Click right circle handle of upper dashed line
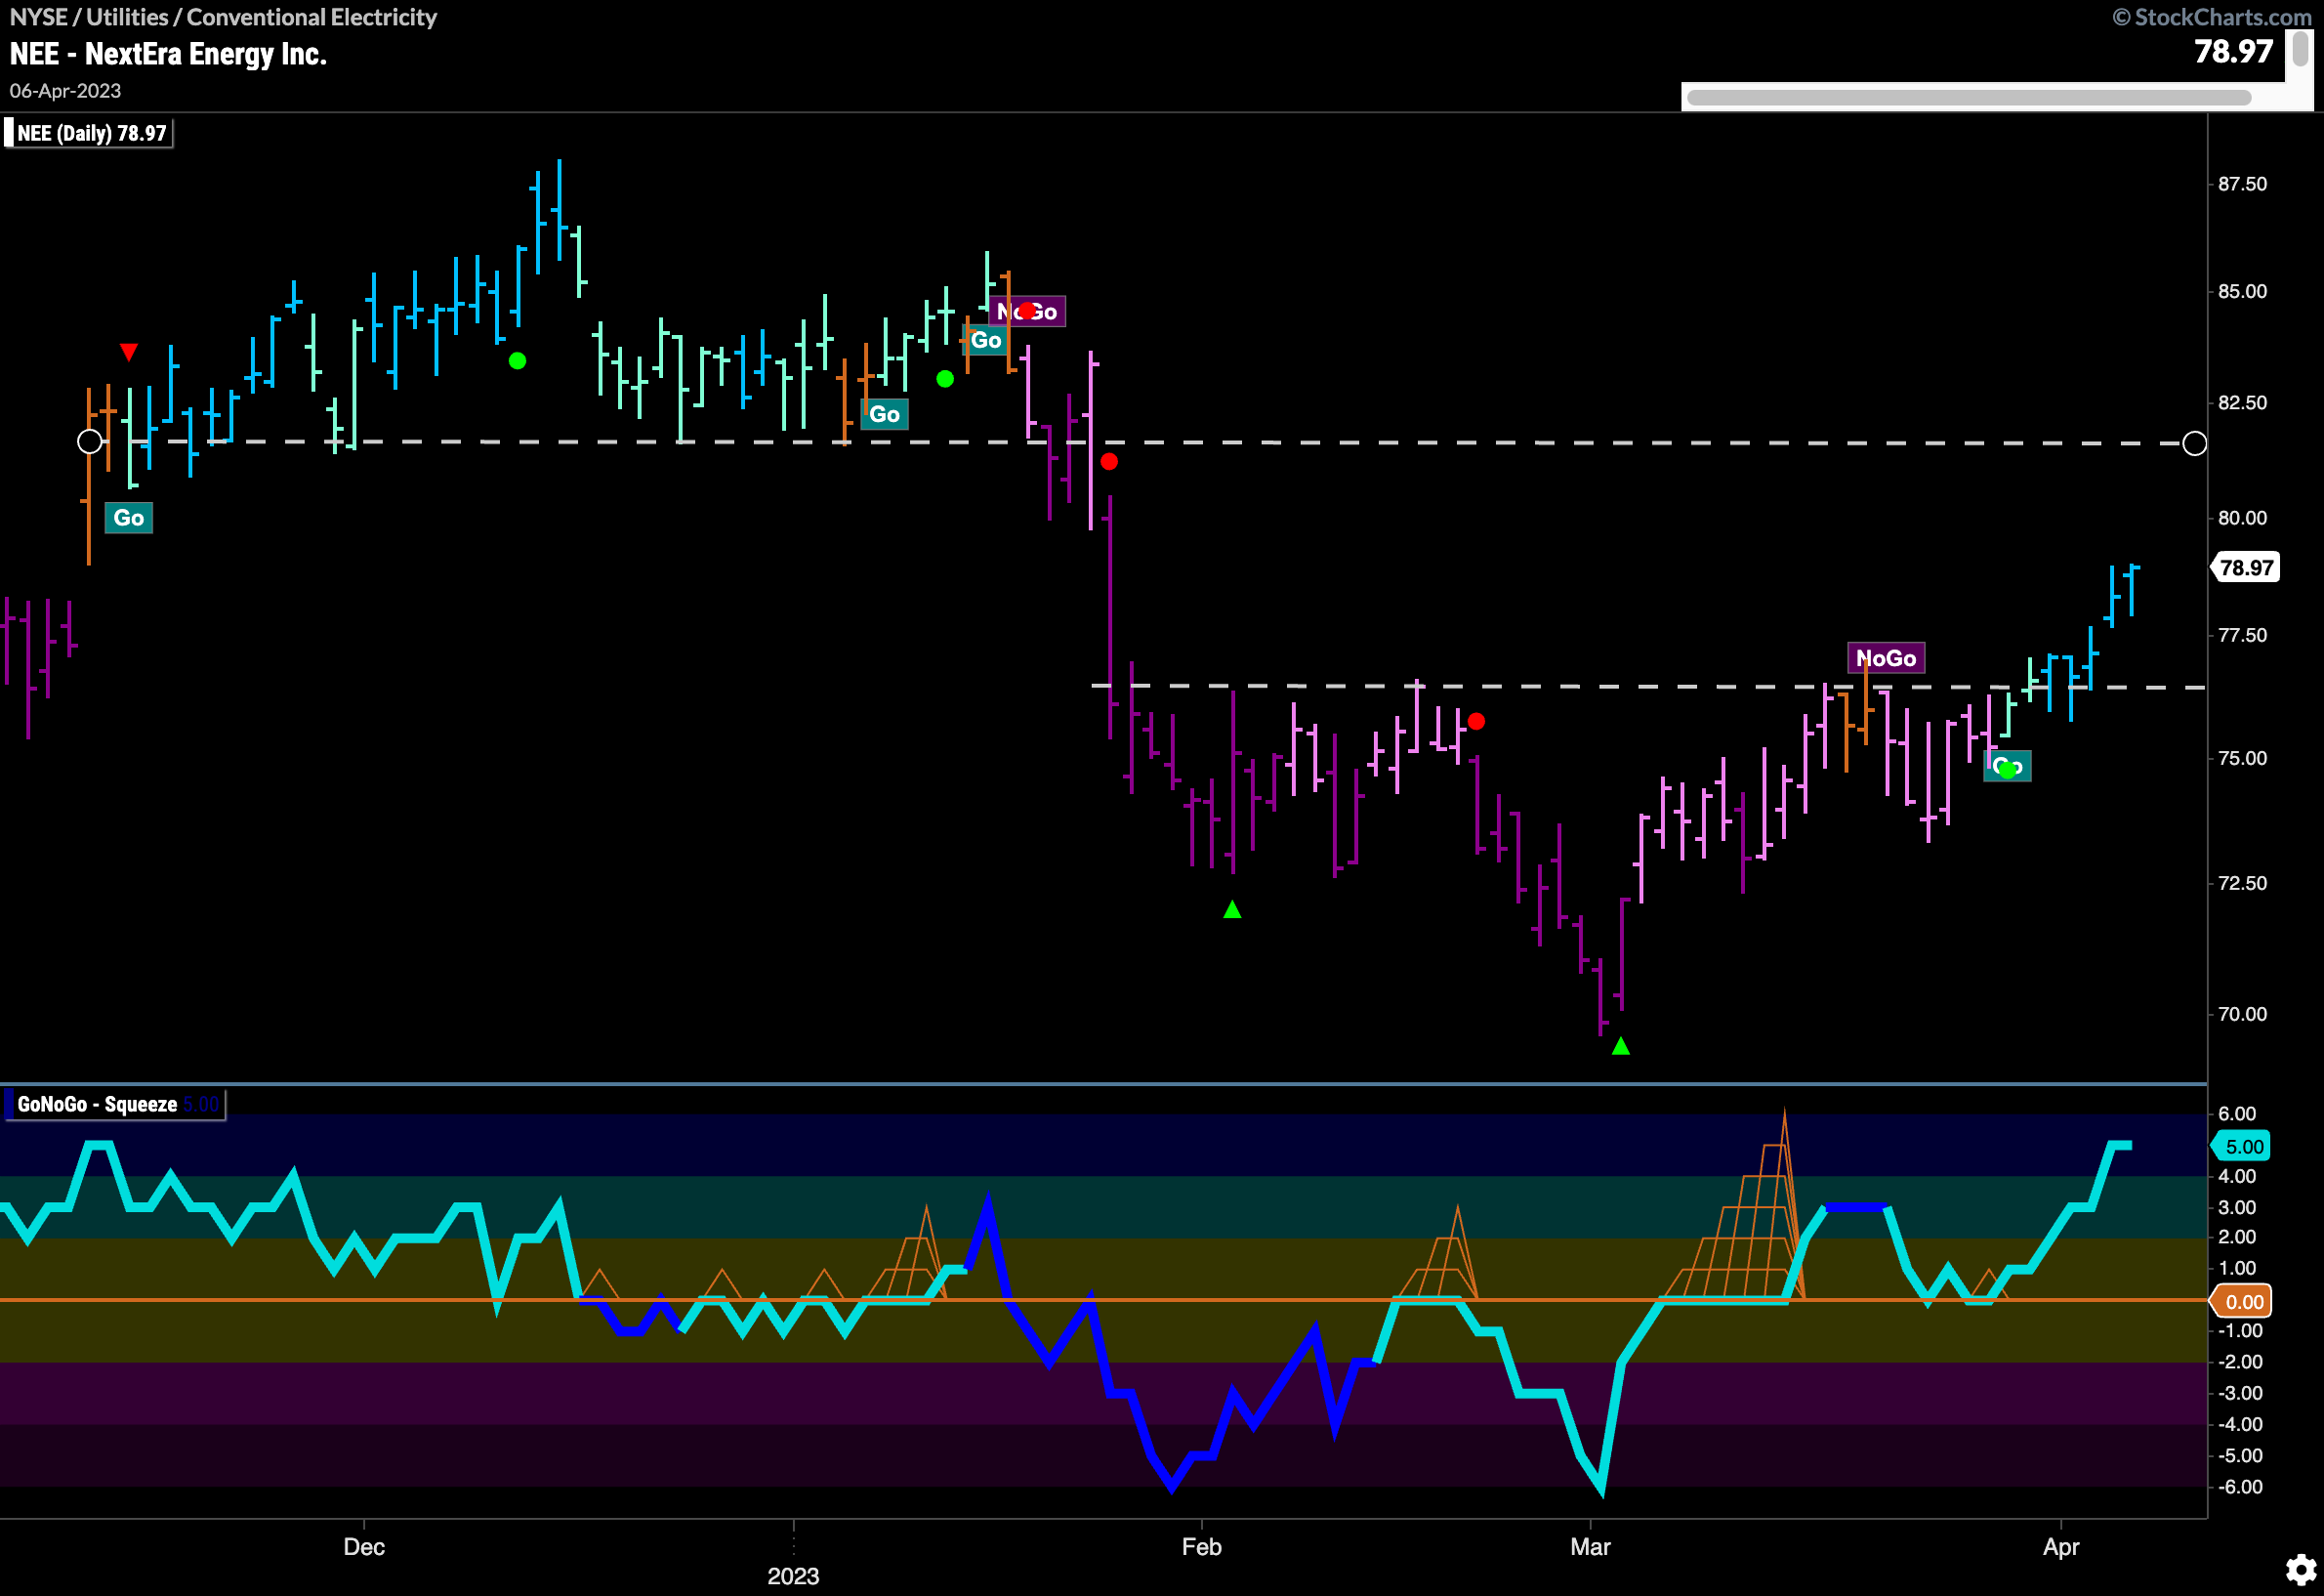 click(x=2194, y=443)
